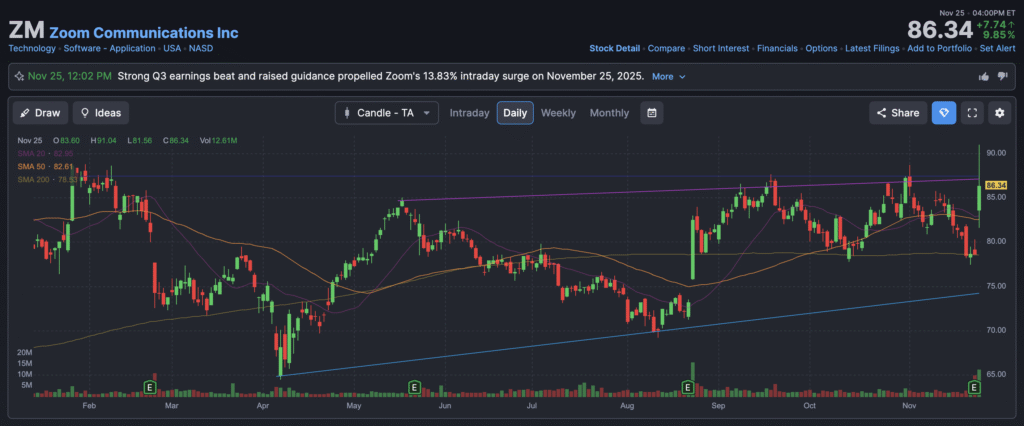Image resolution: width=1024 pixels, height=426 pixels.
Task: Open the Draw tool
Action: [40, 113]
